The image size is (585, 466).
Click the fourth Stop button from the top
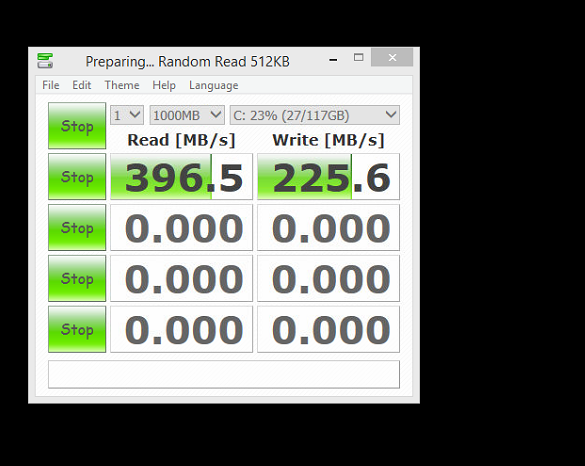point(77,278)
